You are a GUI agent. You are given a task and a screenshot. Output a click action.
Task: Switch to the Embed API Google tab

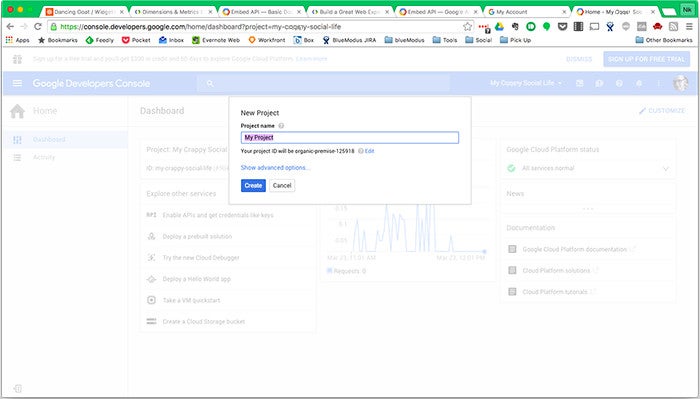point(438,12)
